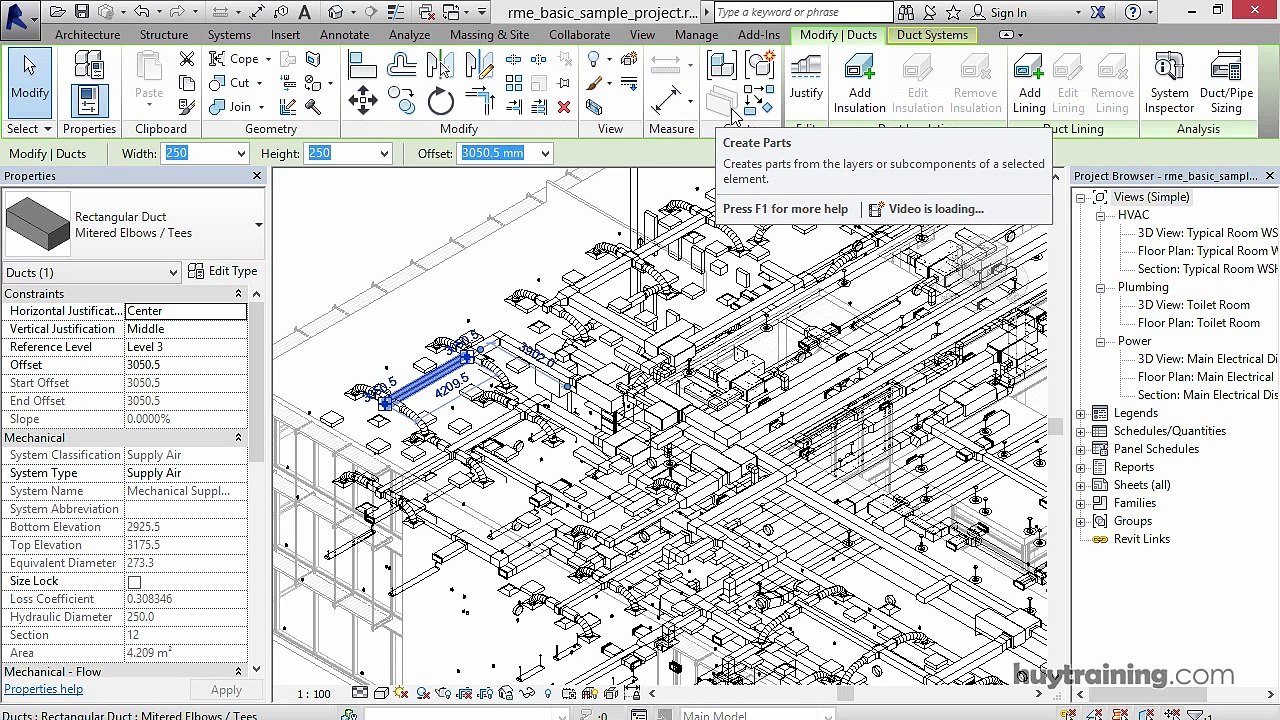The height and width of the screenshot is (720, 1280).
Task: Collapse the Mechanical section
Action: [238, 438]
